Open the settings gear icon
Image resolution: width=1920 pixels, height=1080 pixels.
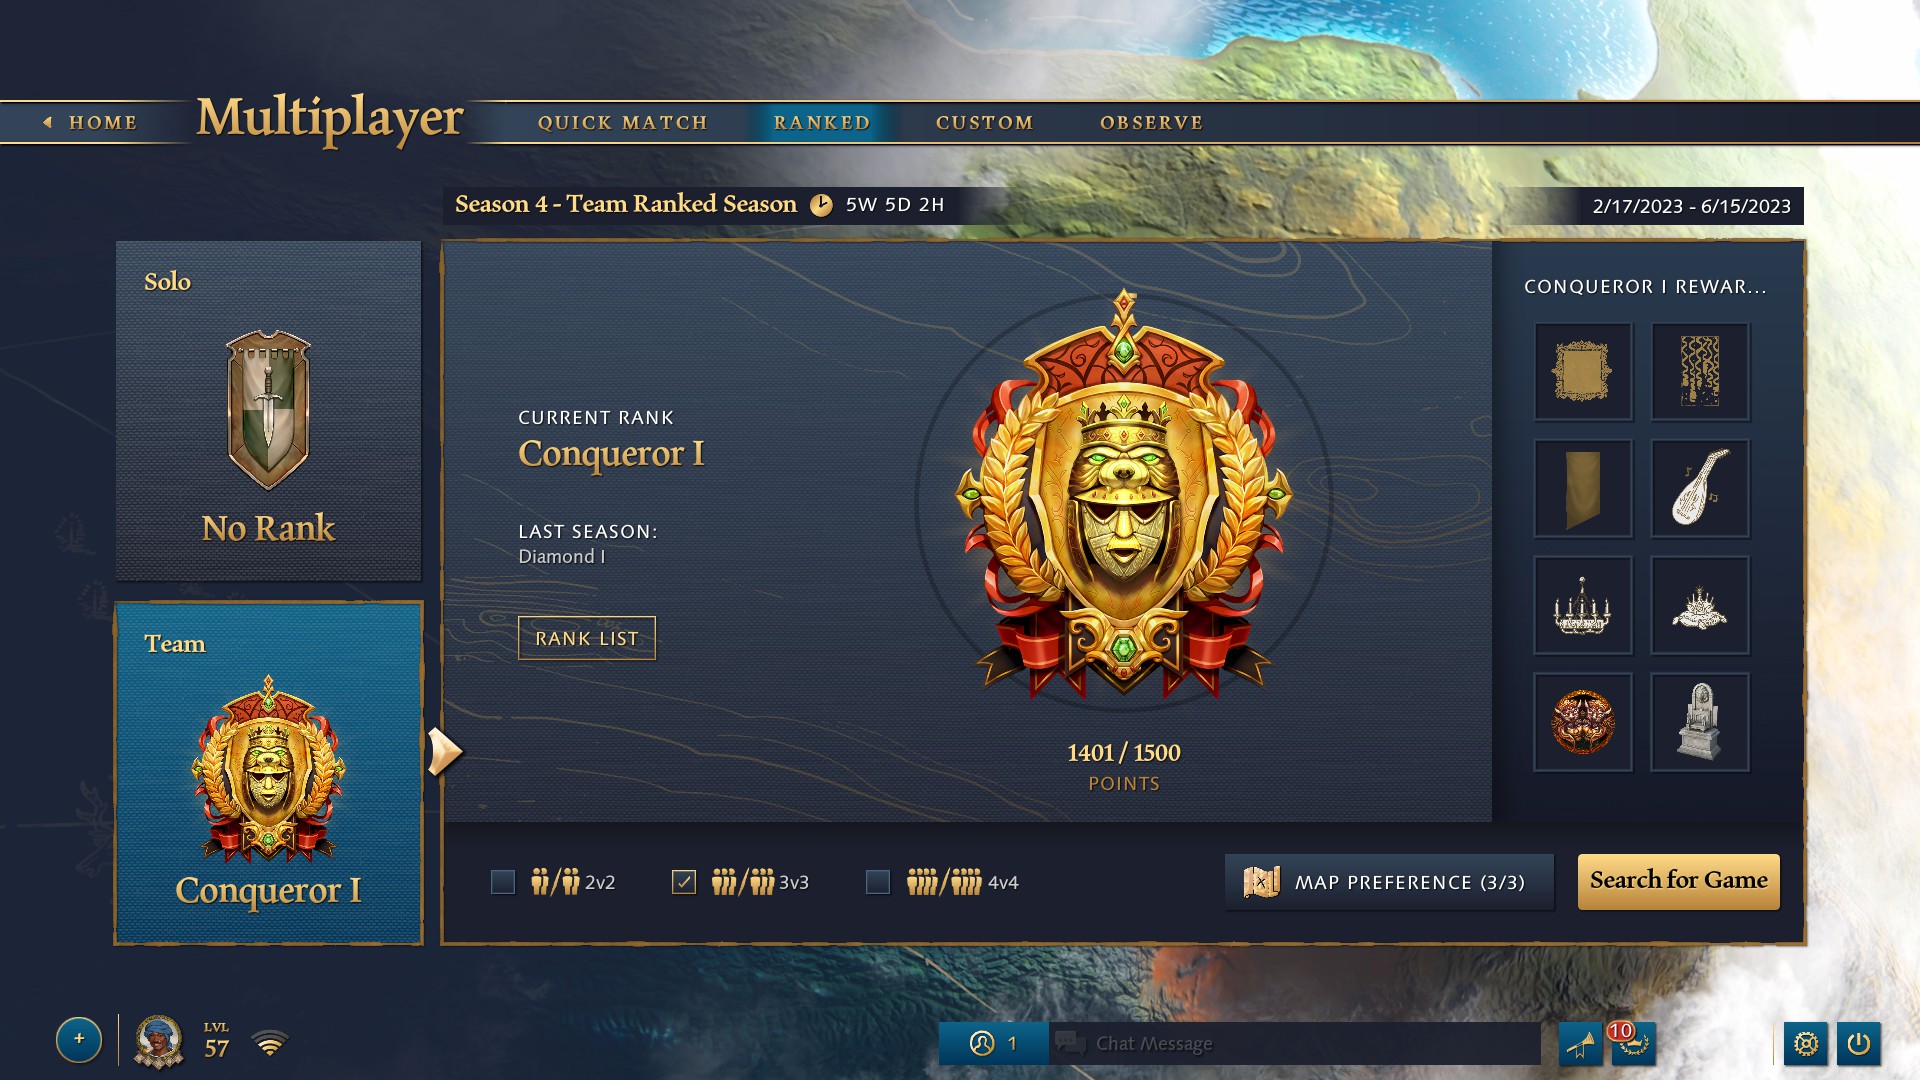(x=1806, y=1044)
